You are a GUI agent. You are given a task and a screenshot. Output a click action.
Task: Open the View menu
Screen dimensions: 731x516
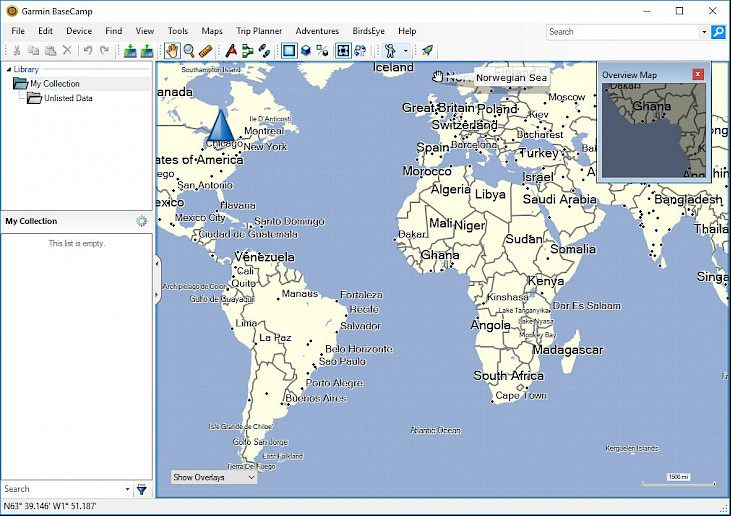(145, 31)
